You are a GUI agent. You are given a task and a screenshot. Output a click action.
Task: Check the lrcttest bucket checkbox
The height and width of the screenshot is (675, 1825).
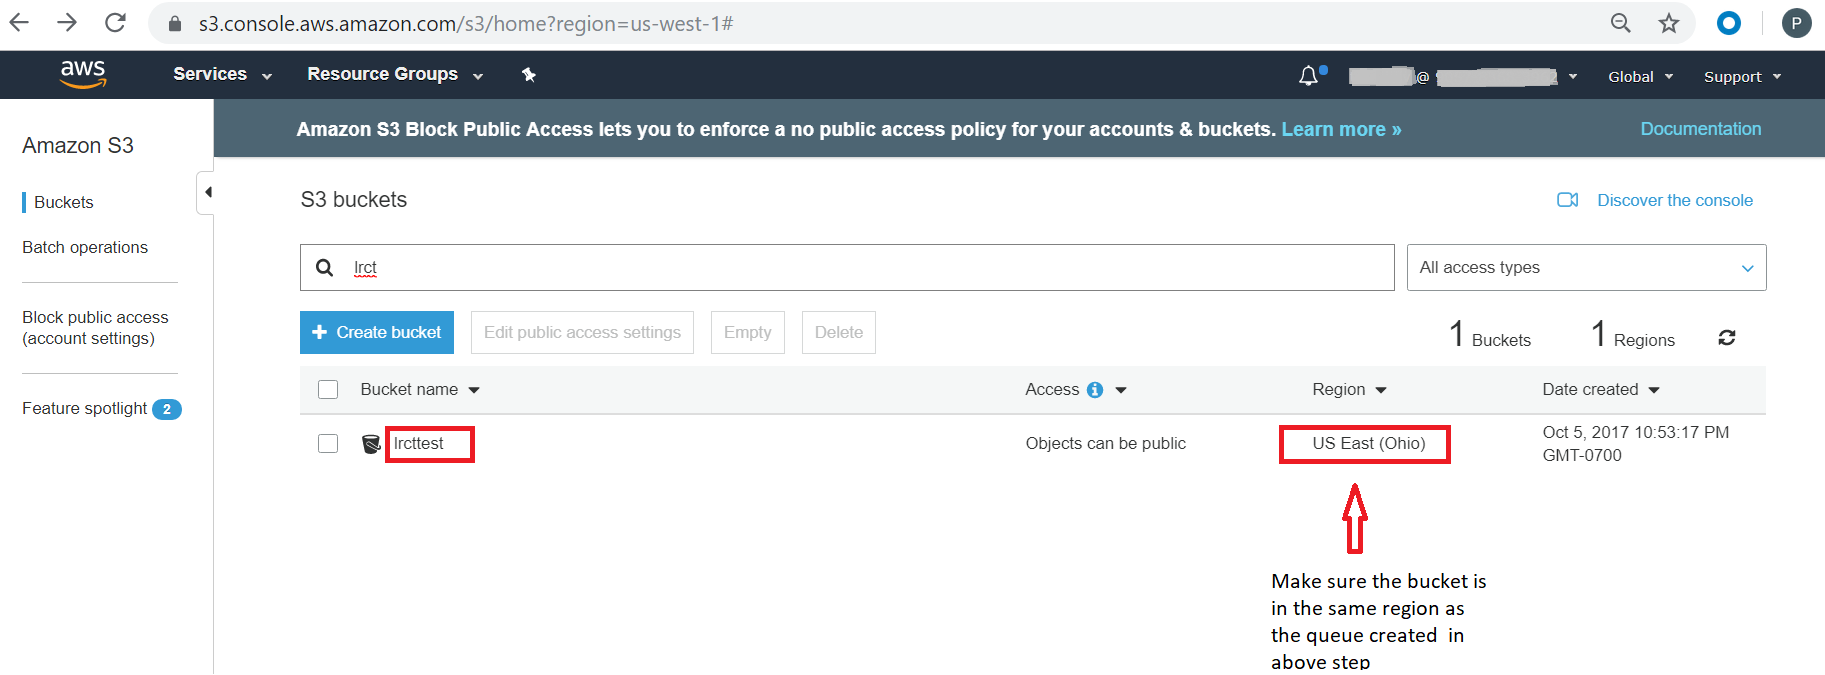pyautogui.click(x=328, y=444)
